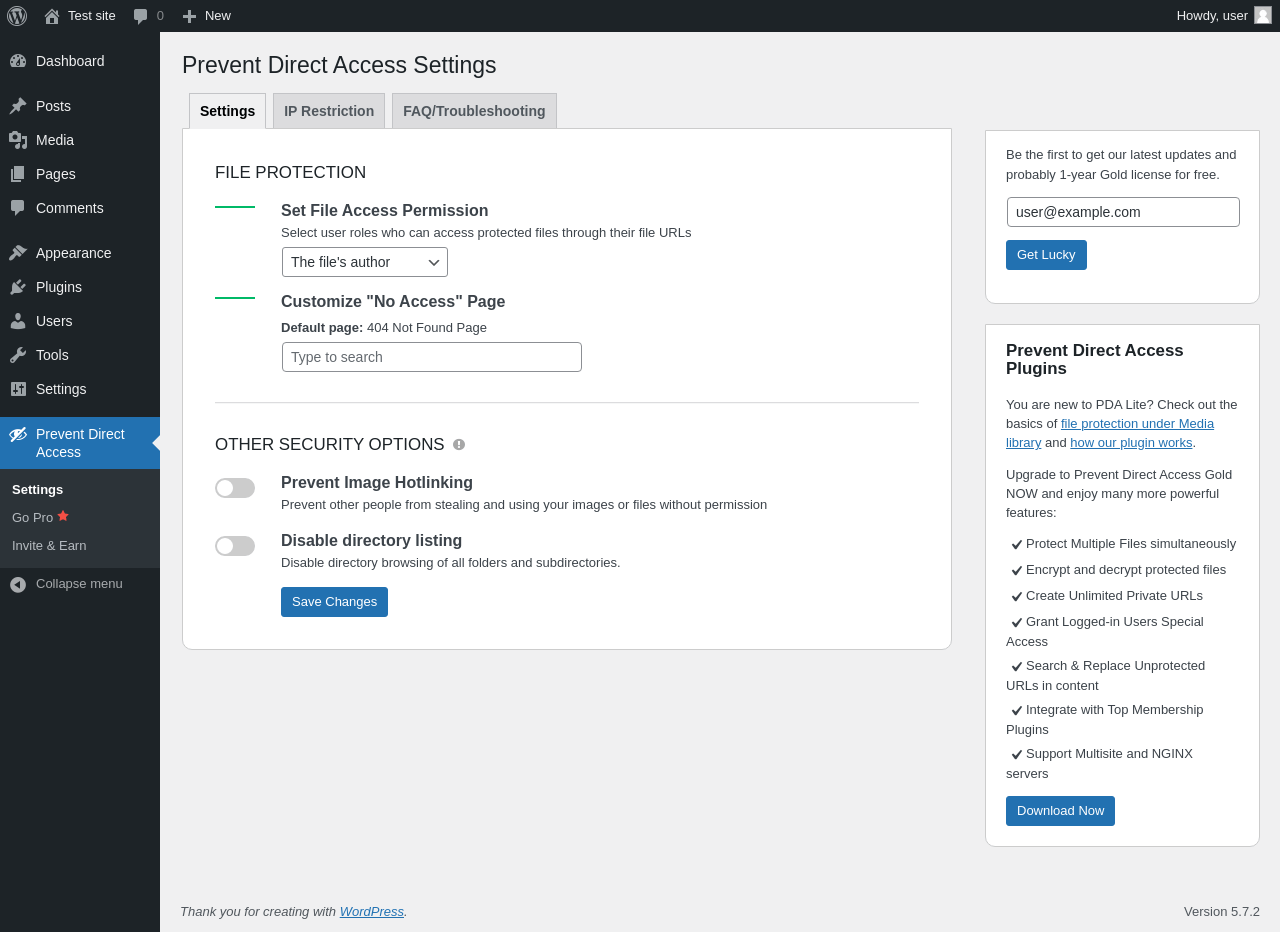Enable the Prevent Image Hotlinking toggle

(235, 488)
